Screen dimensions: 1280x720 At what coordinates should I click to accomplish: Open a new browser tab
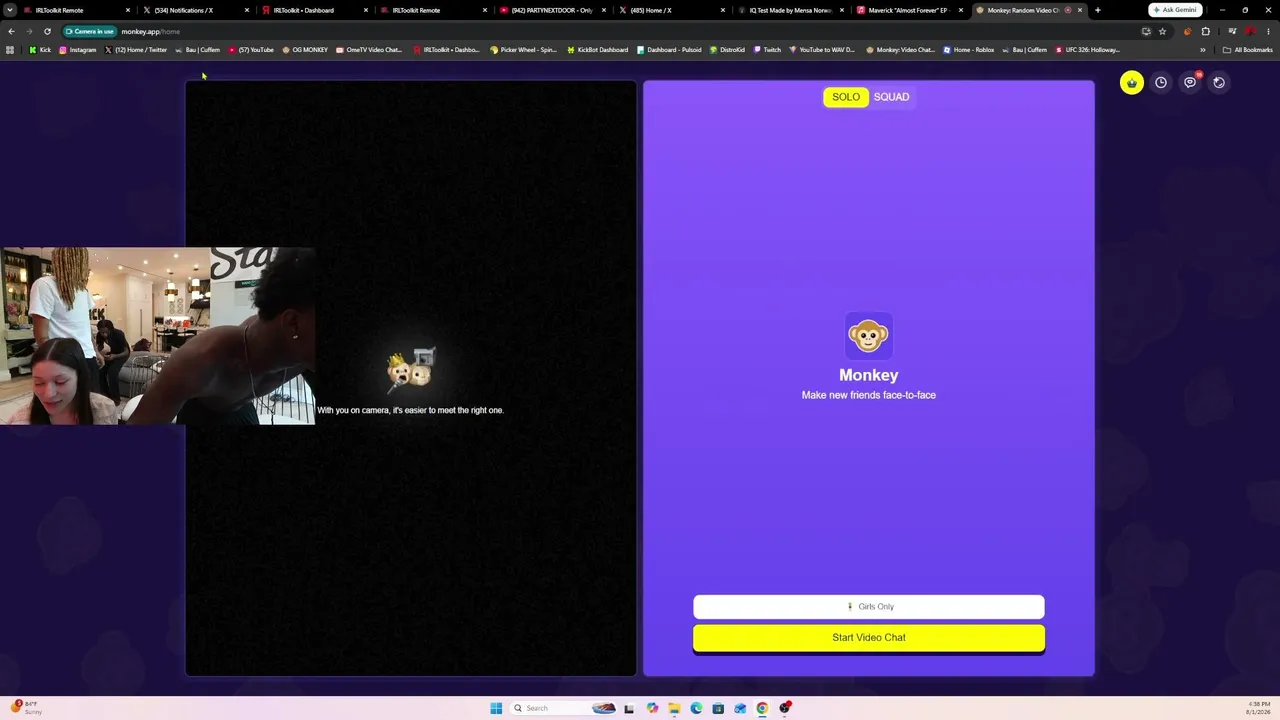[1097, 10]
